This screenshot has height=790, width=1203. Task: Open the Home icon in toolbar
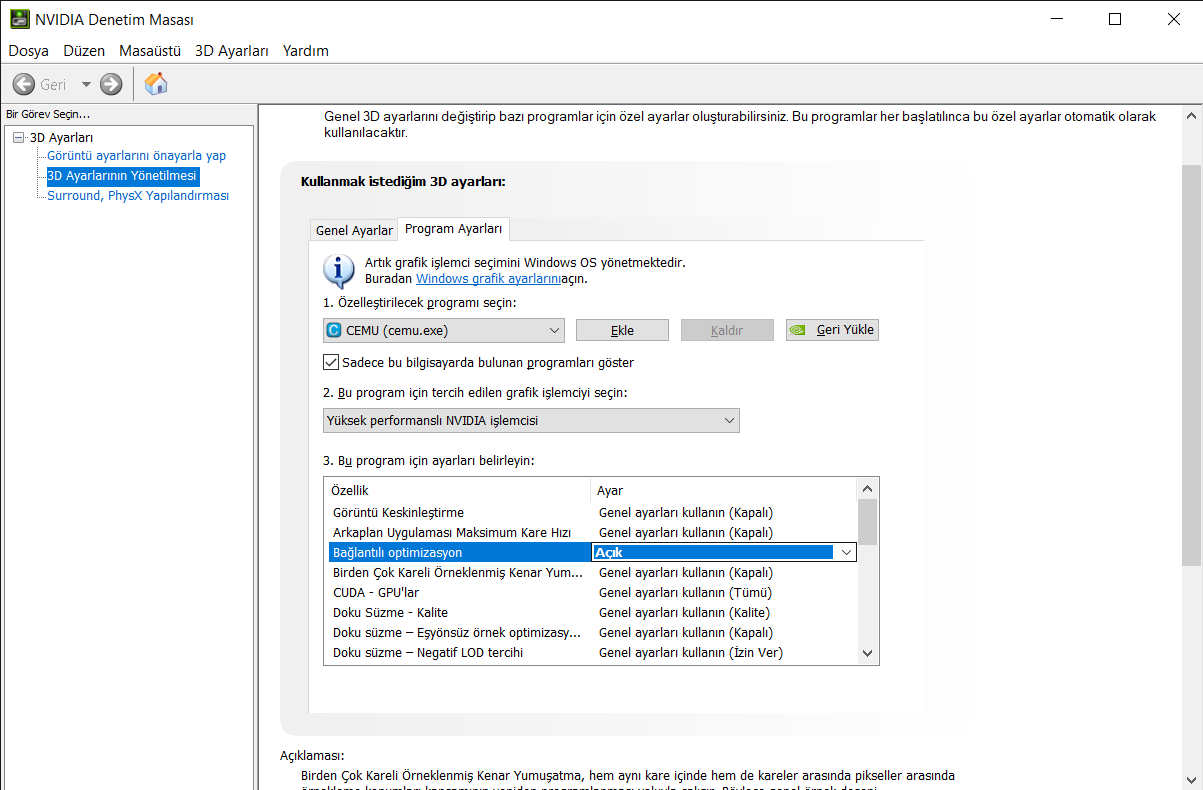(156, 83)
